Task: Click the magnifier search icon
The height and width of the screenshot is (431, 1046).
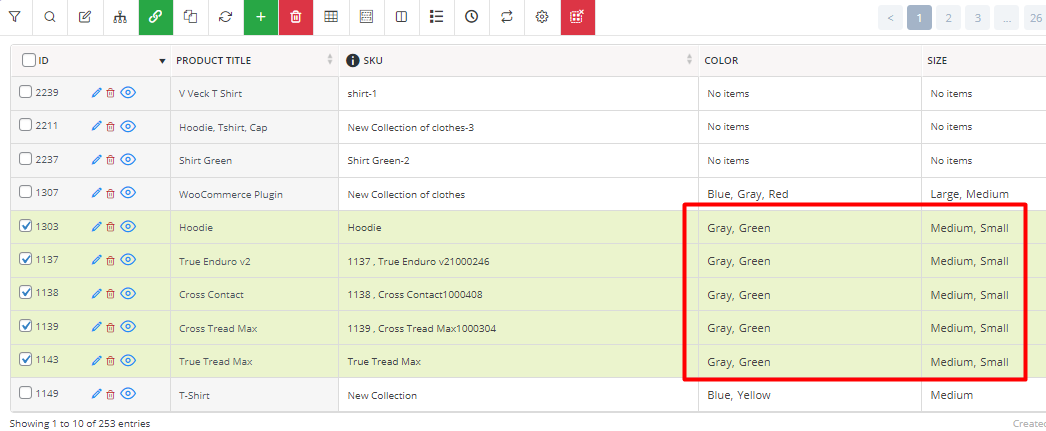Action: [50, 17]
